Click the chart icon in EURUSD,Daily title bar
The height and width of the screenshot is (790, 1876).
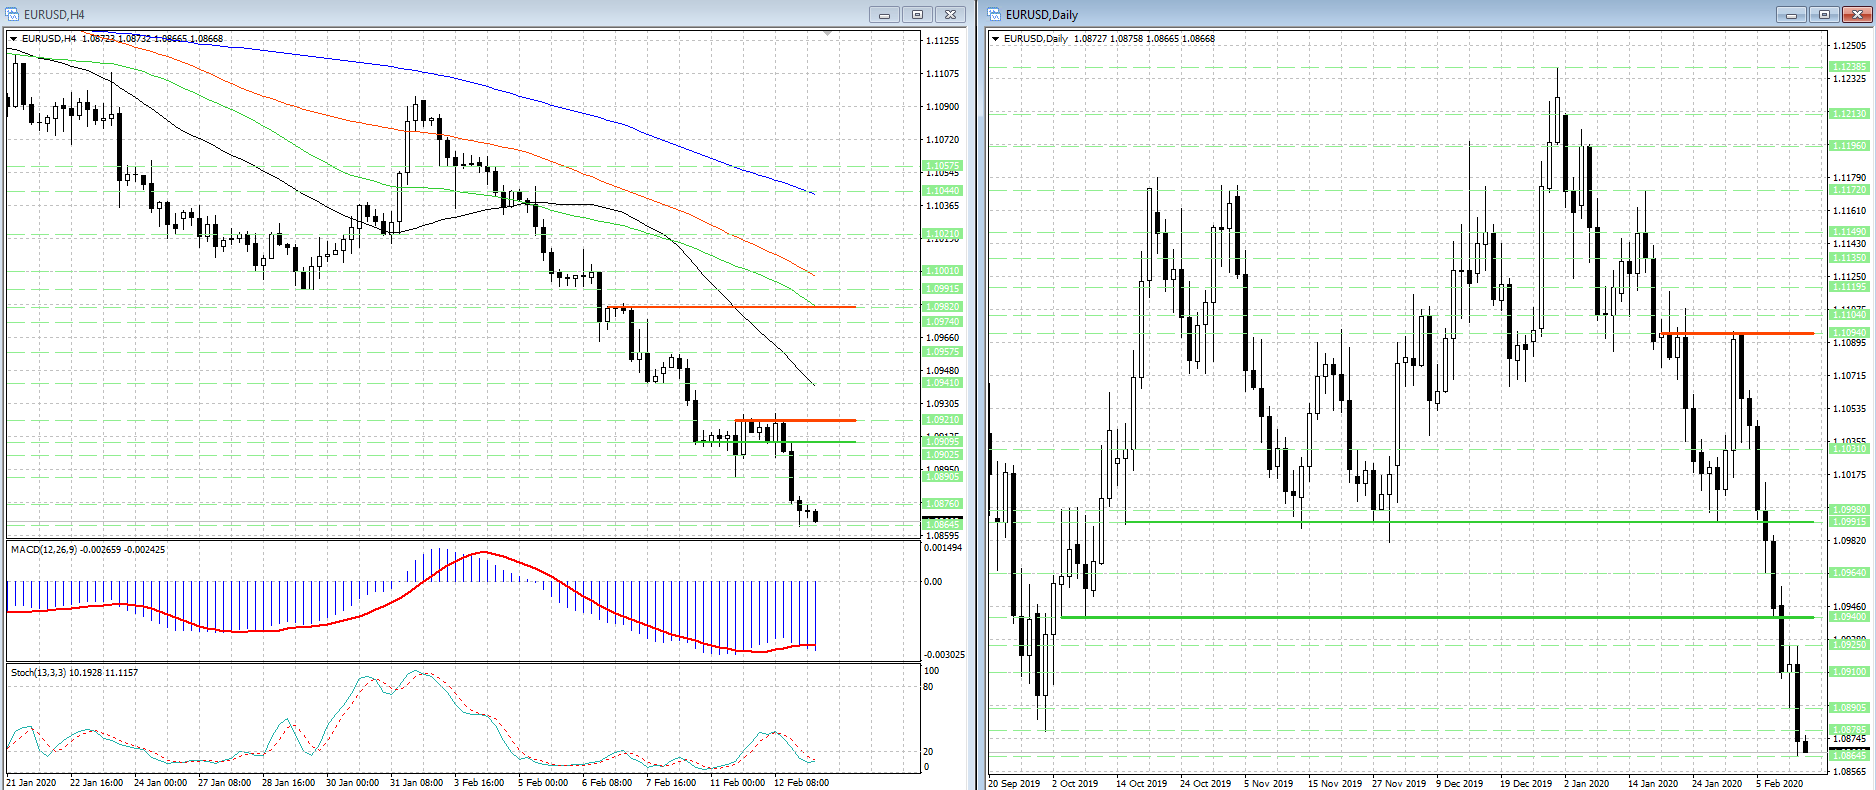995,14
